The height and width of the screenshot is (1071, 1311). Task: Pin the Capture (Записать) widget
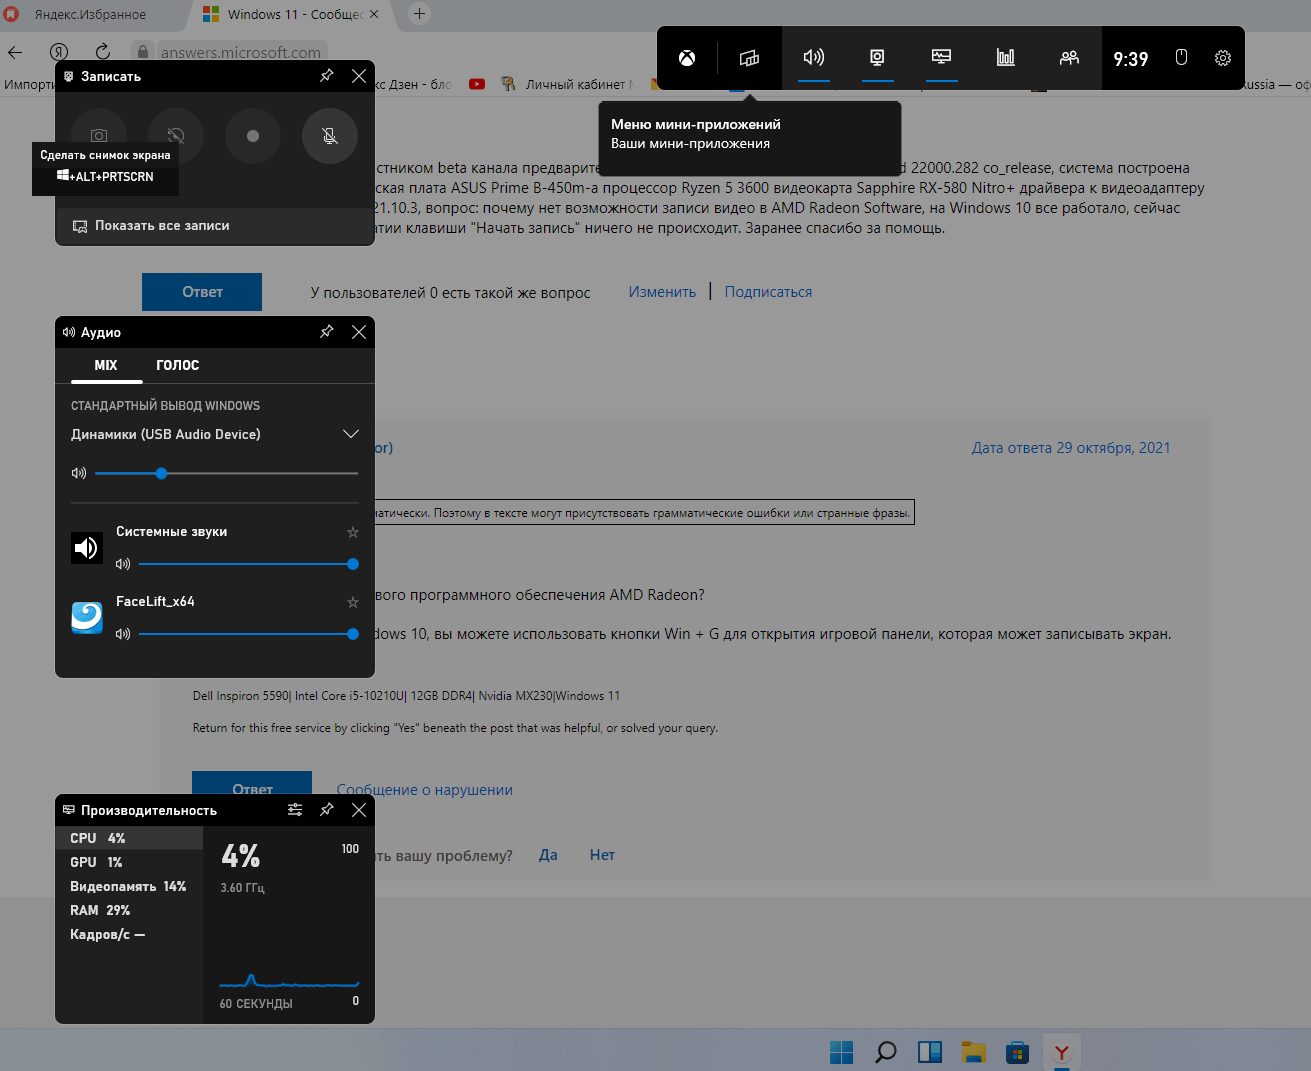pyautogui.click(x=326, y=76)
